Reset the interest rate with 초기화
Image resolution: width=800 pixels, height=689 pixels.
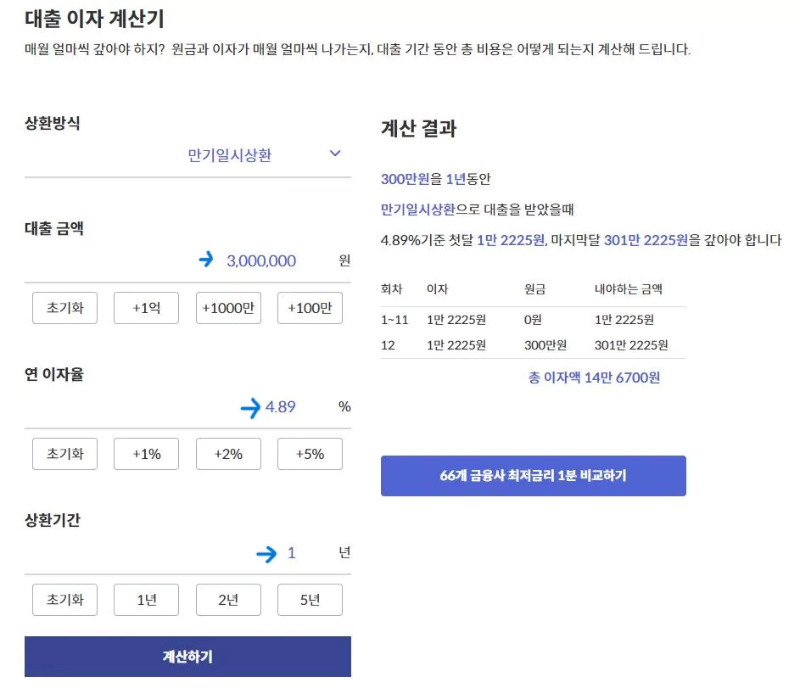(x=64, y=454)
